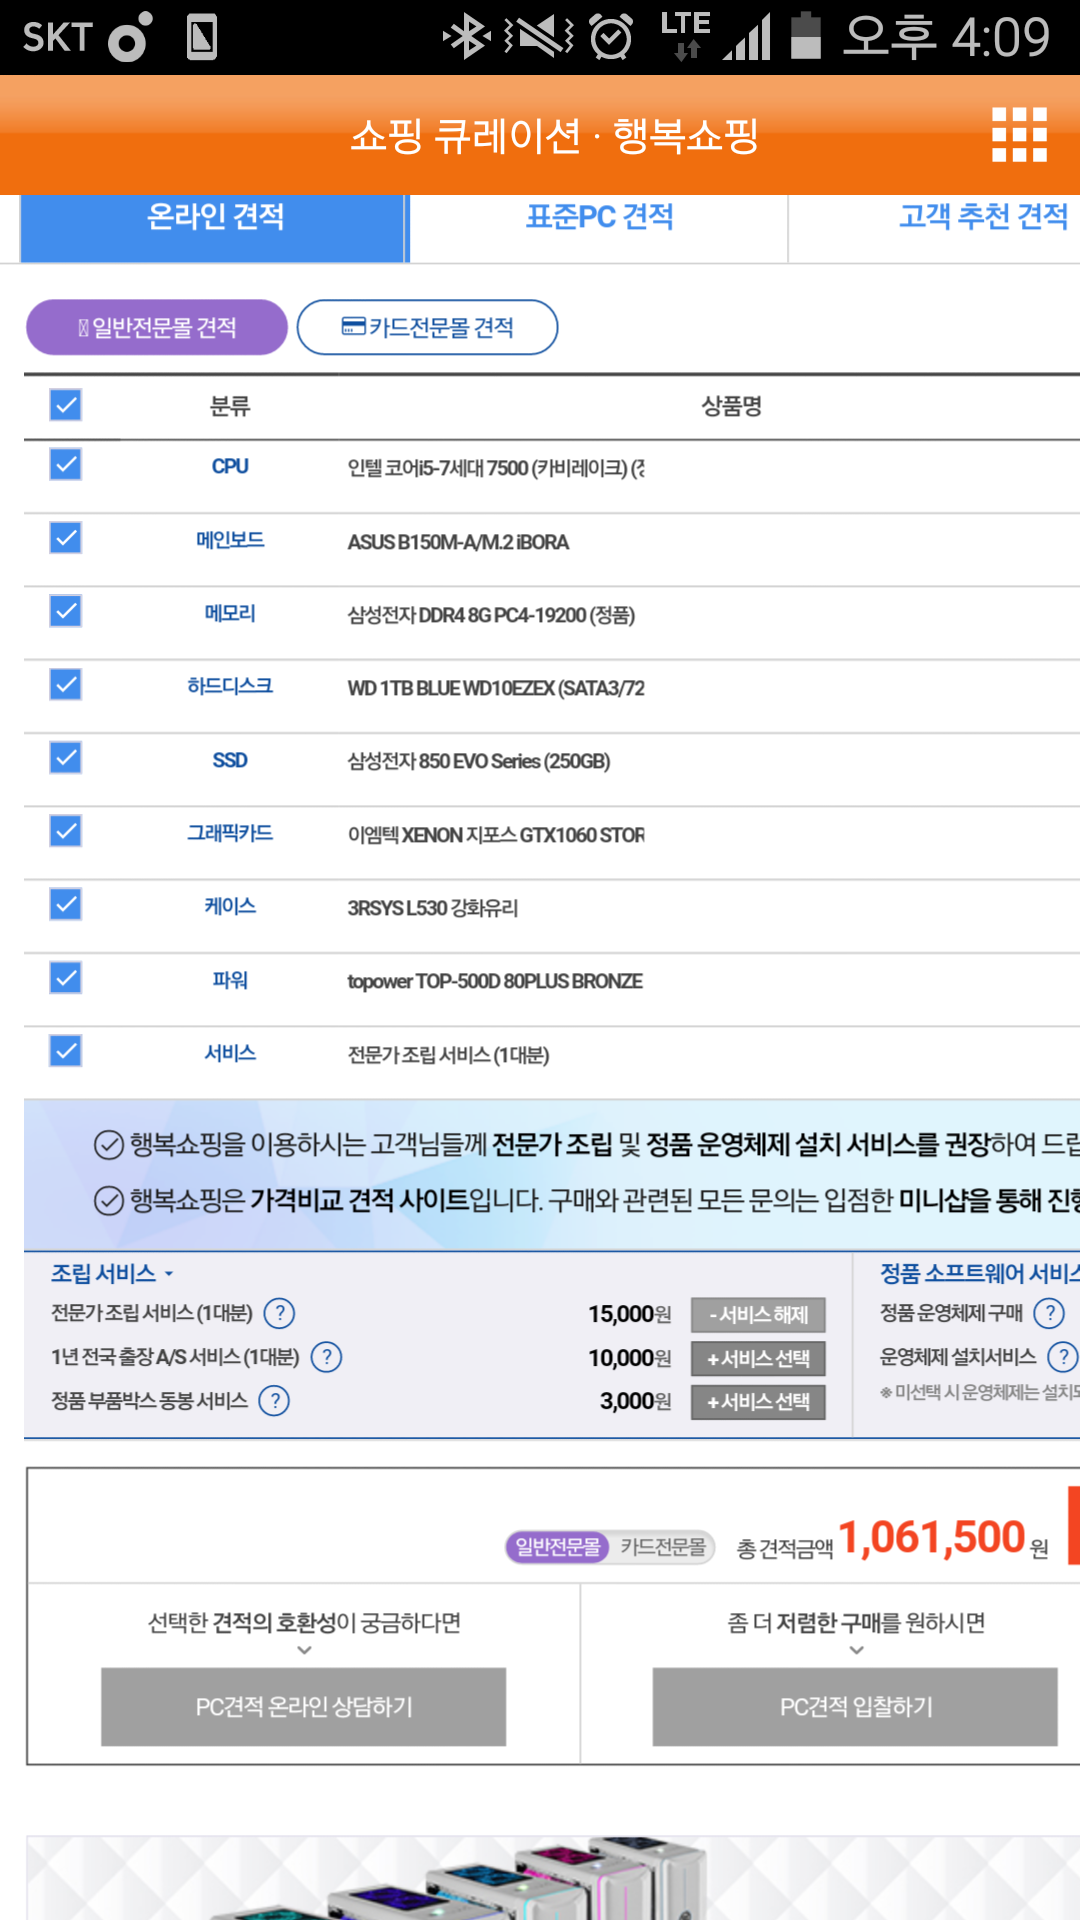This screenshot has width=1080, height=1920.
Task: Open help icon for 1년 전국 출장 A/S 서비스
Action: (x=327, y=1357)
